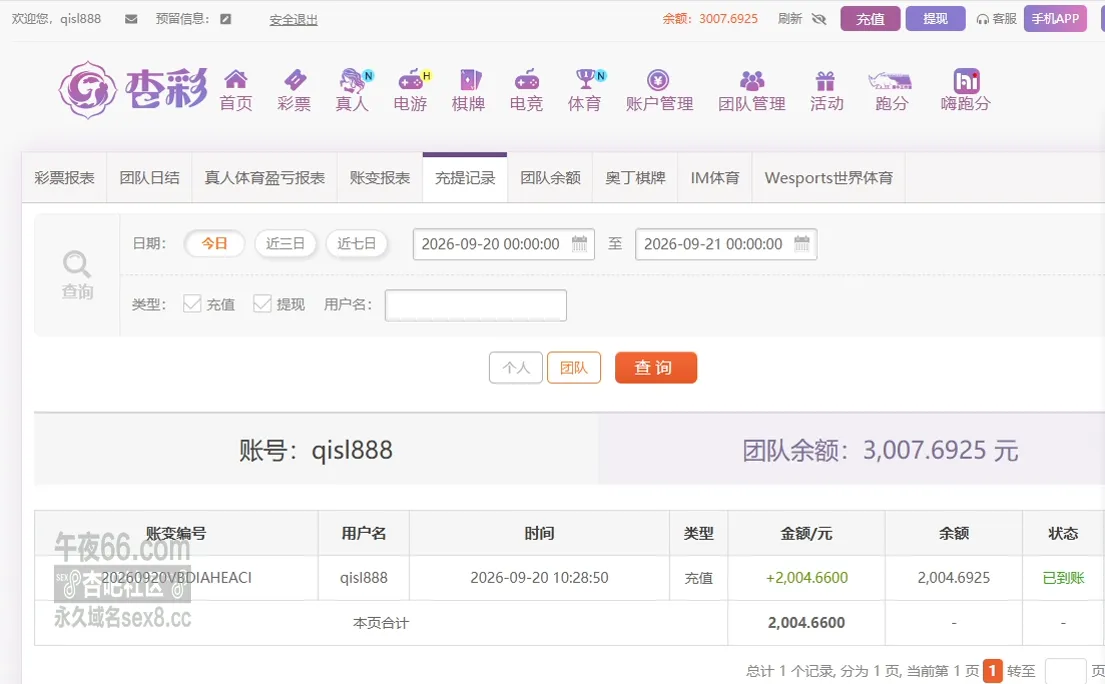Select the 近七日 date range option
Image resolution: width=1105 pixels, height=684 pixels.
(357, 244)
